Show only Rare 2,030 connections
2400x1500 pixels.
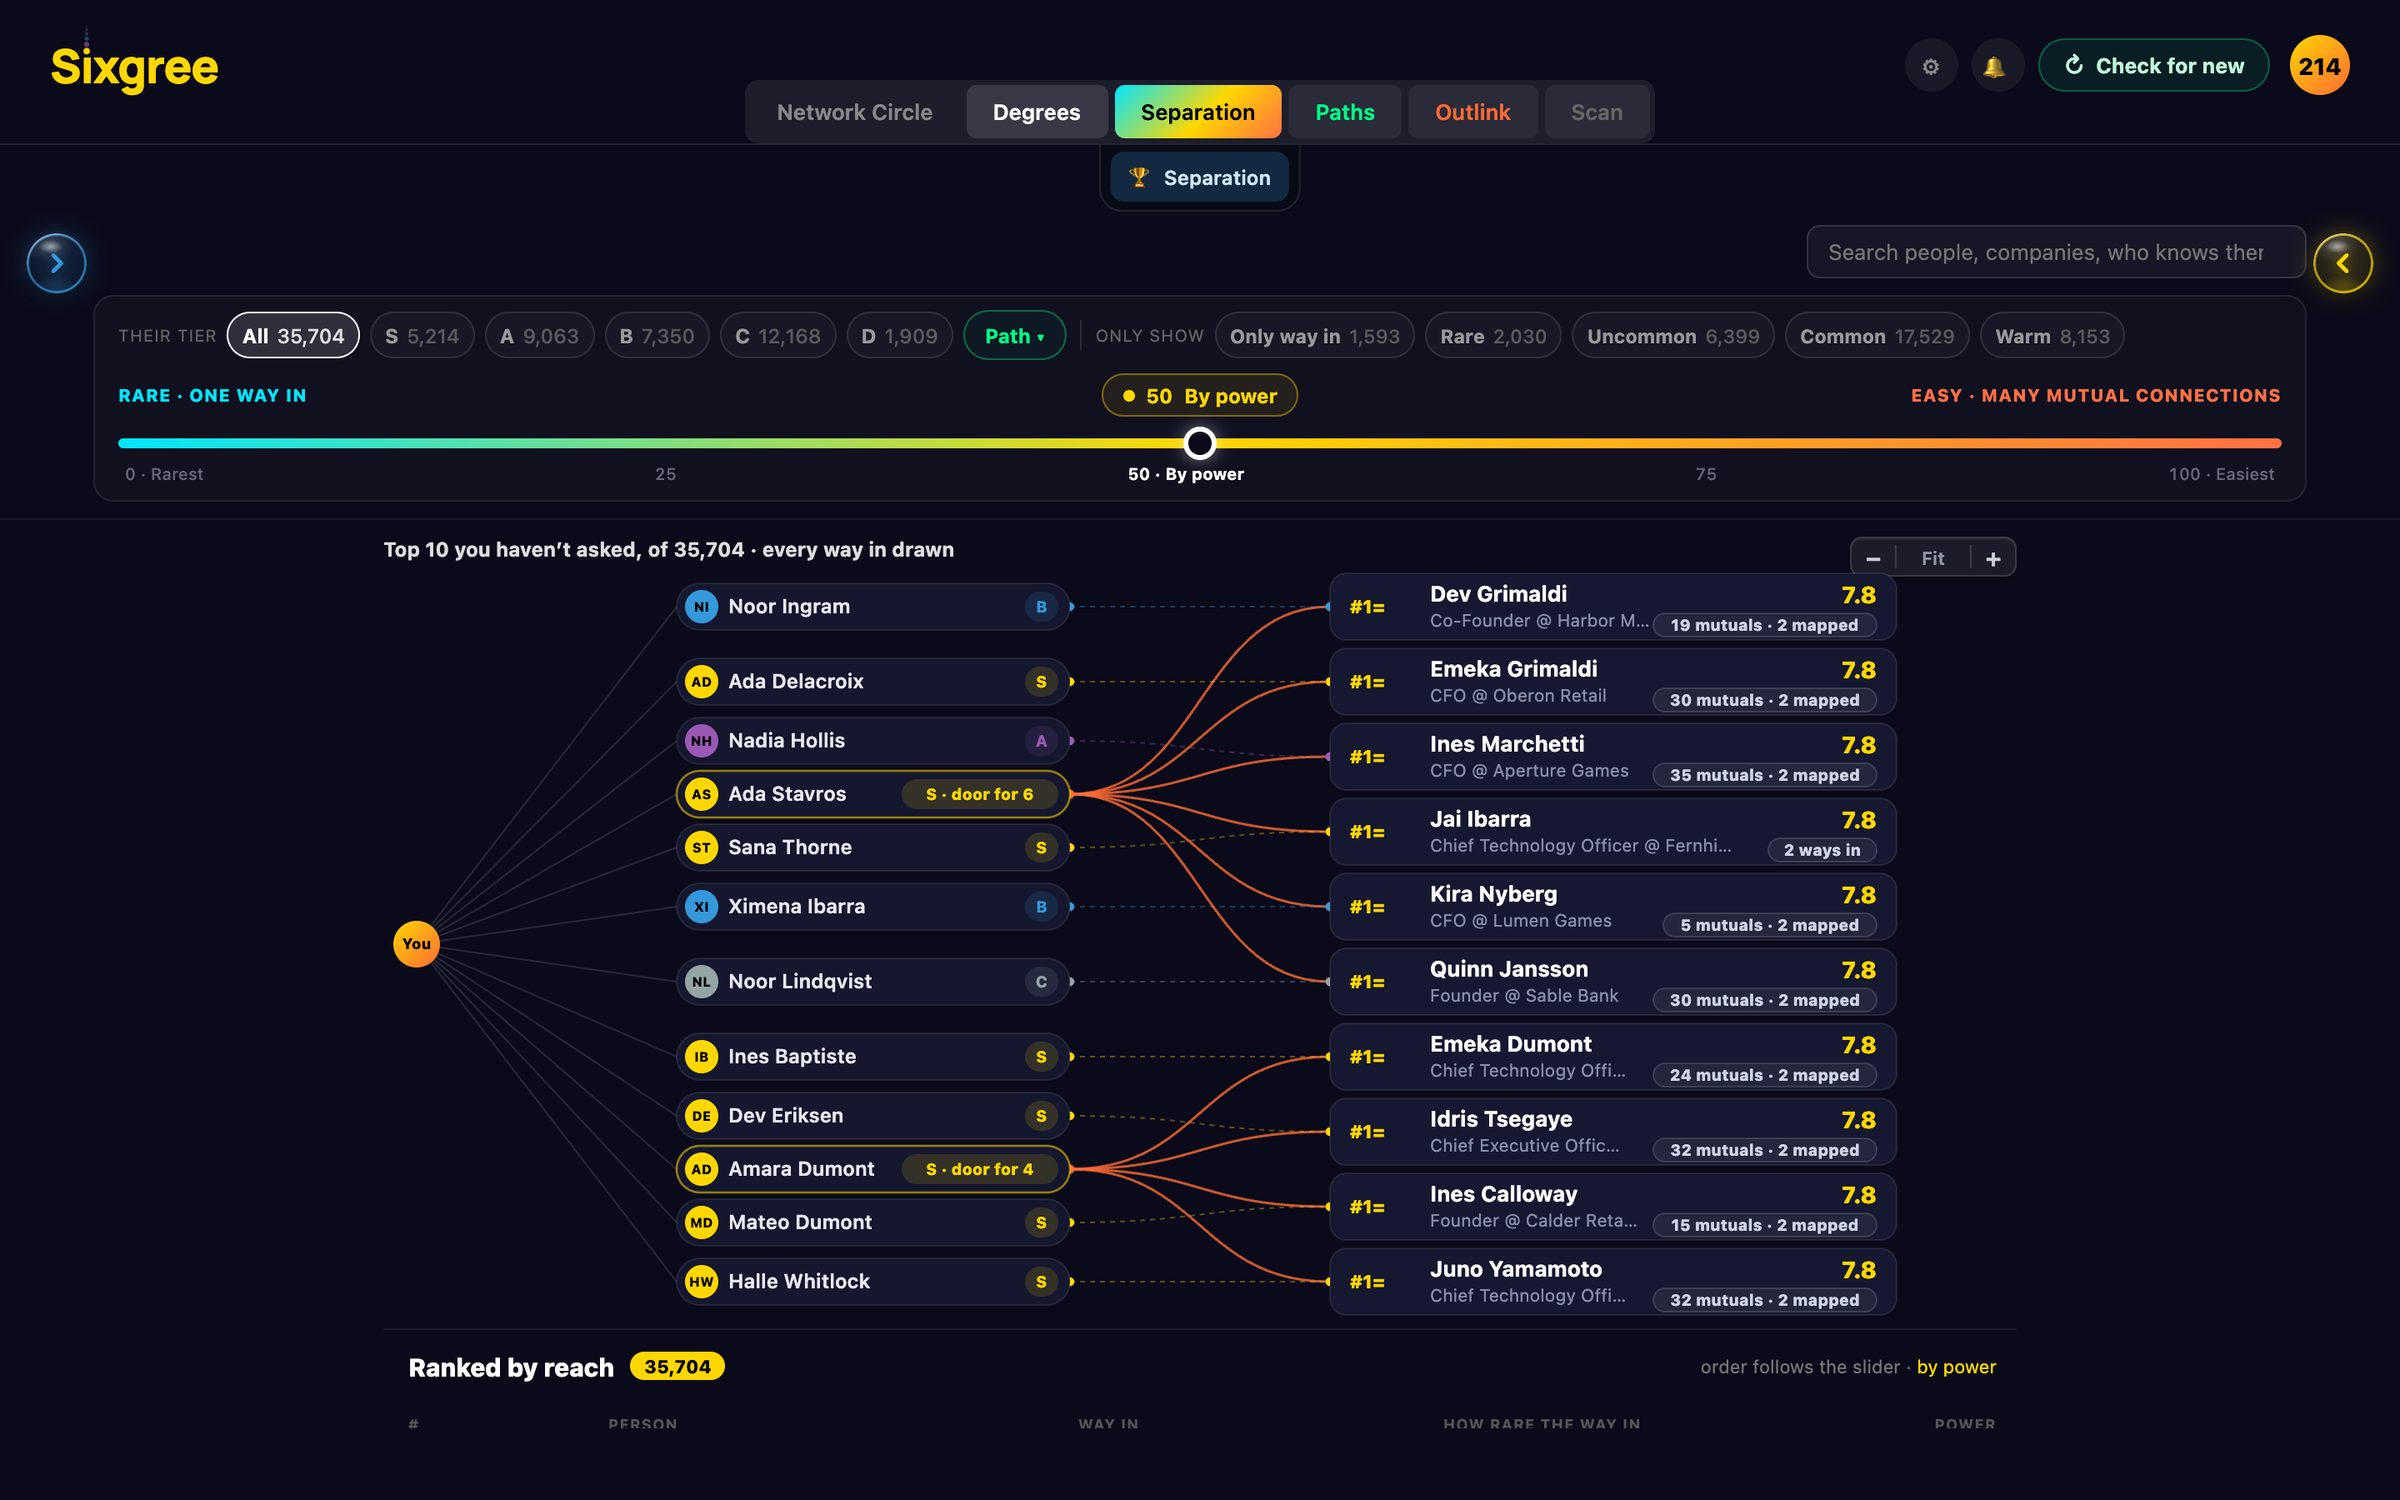coord(1492,336)
